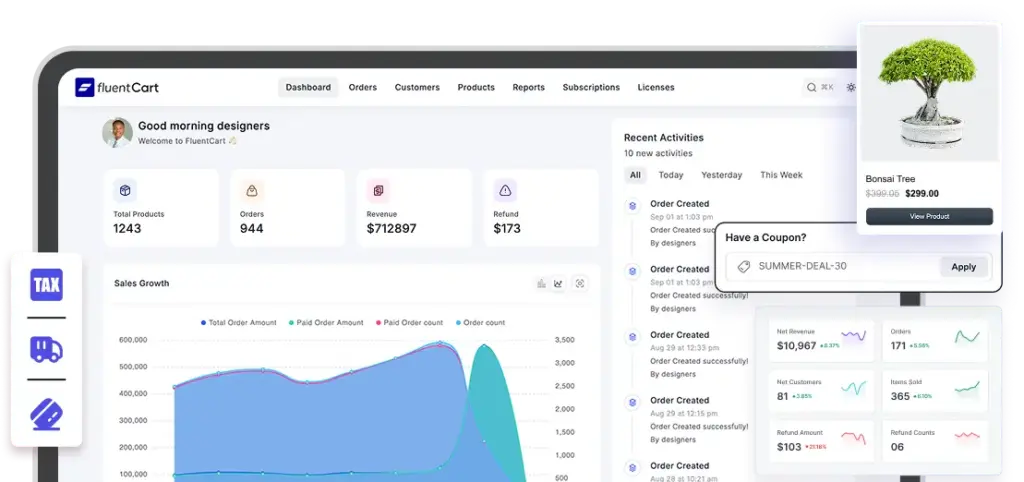Switch Sales Growth to line chart
This screenshot has height=482, width=1024.
(x=558, y=283)
